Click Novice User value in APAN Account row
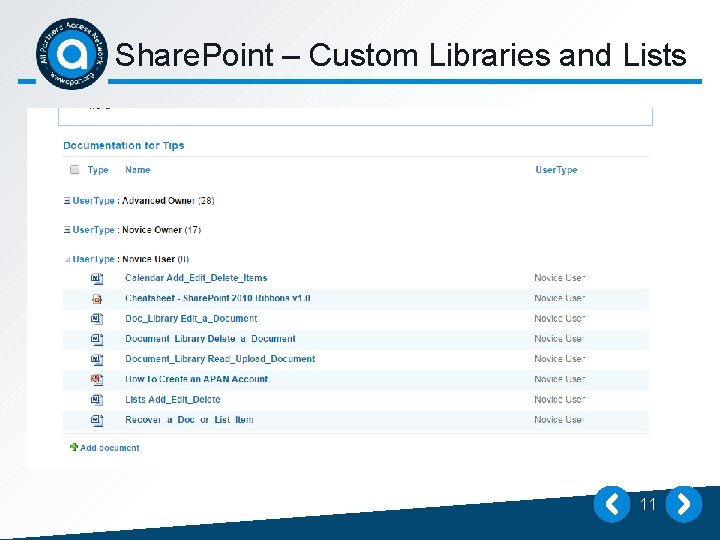This screenshot has width=720, height=540. click(559, 379)
